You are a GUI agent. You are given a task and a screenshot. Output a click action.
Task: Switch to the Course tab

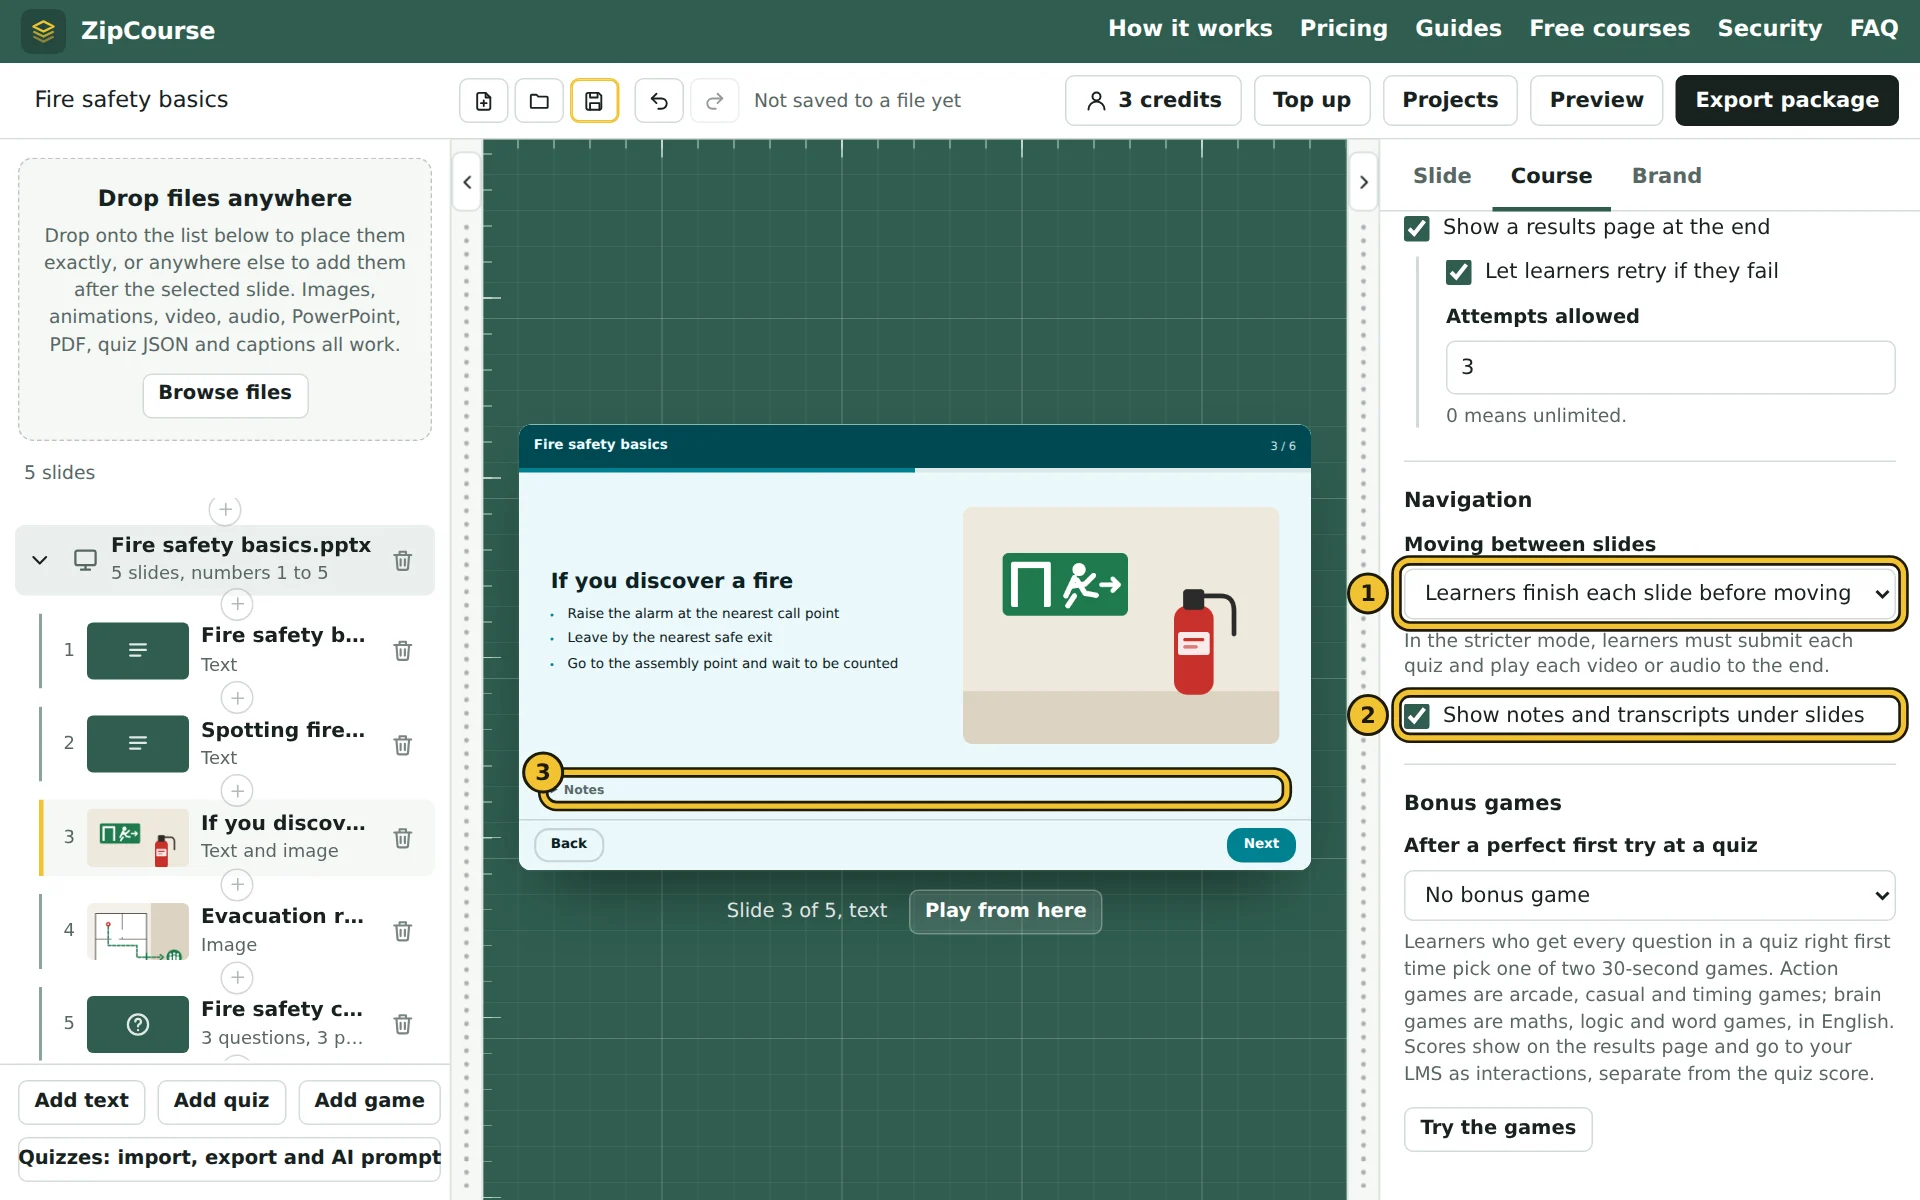click(1551, 176)
